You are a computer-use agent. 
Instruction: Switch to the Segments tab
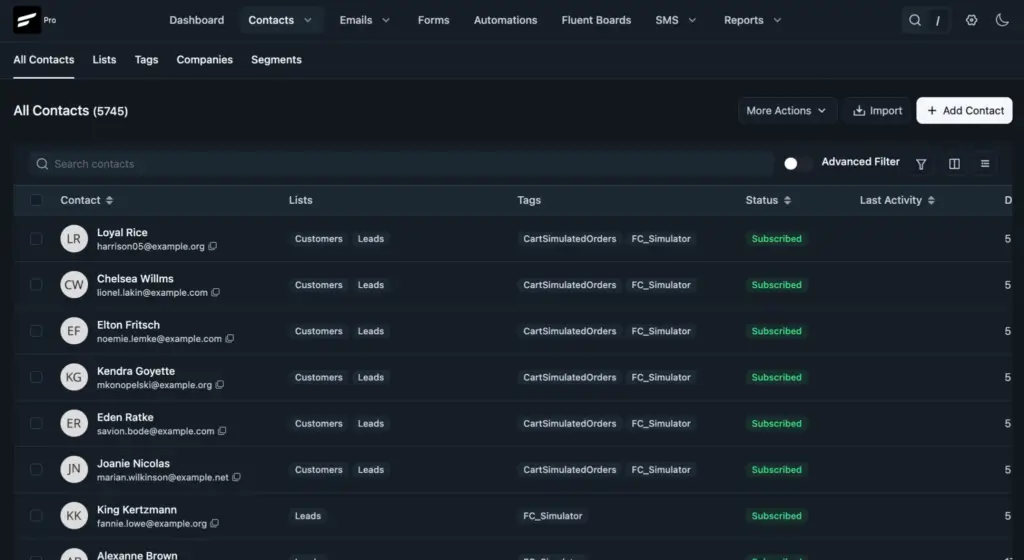[x=276, y=59]
